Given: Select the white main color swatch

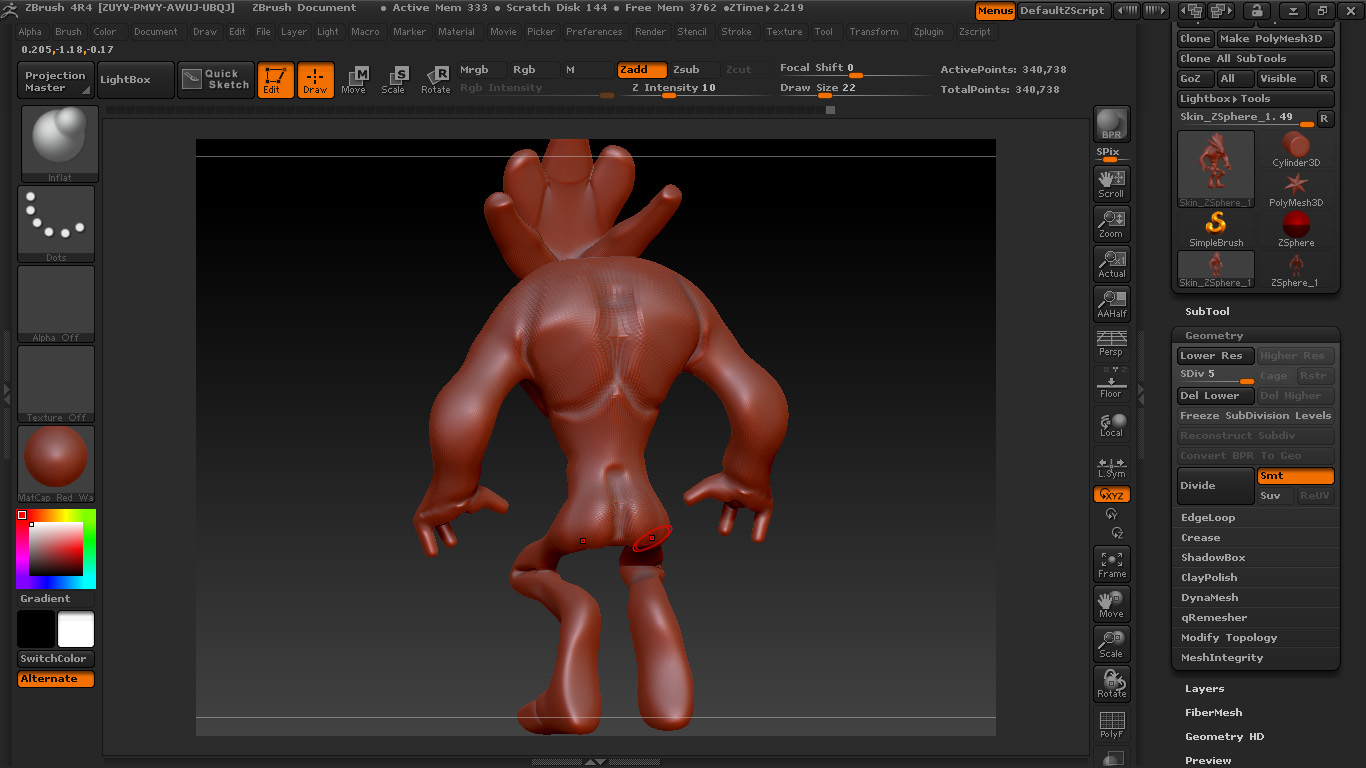Looking at the screenshot, I should [76, 630].
